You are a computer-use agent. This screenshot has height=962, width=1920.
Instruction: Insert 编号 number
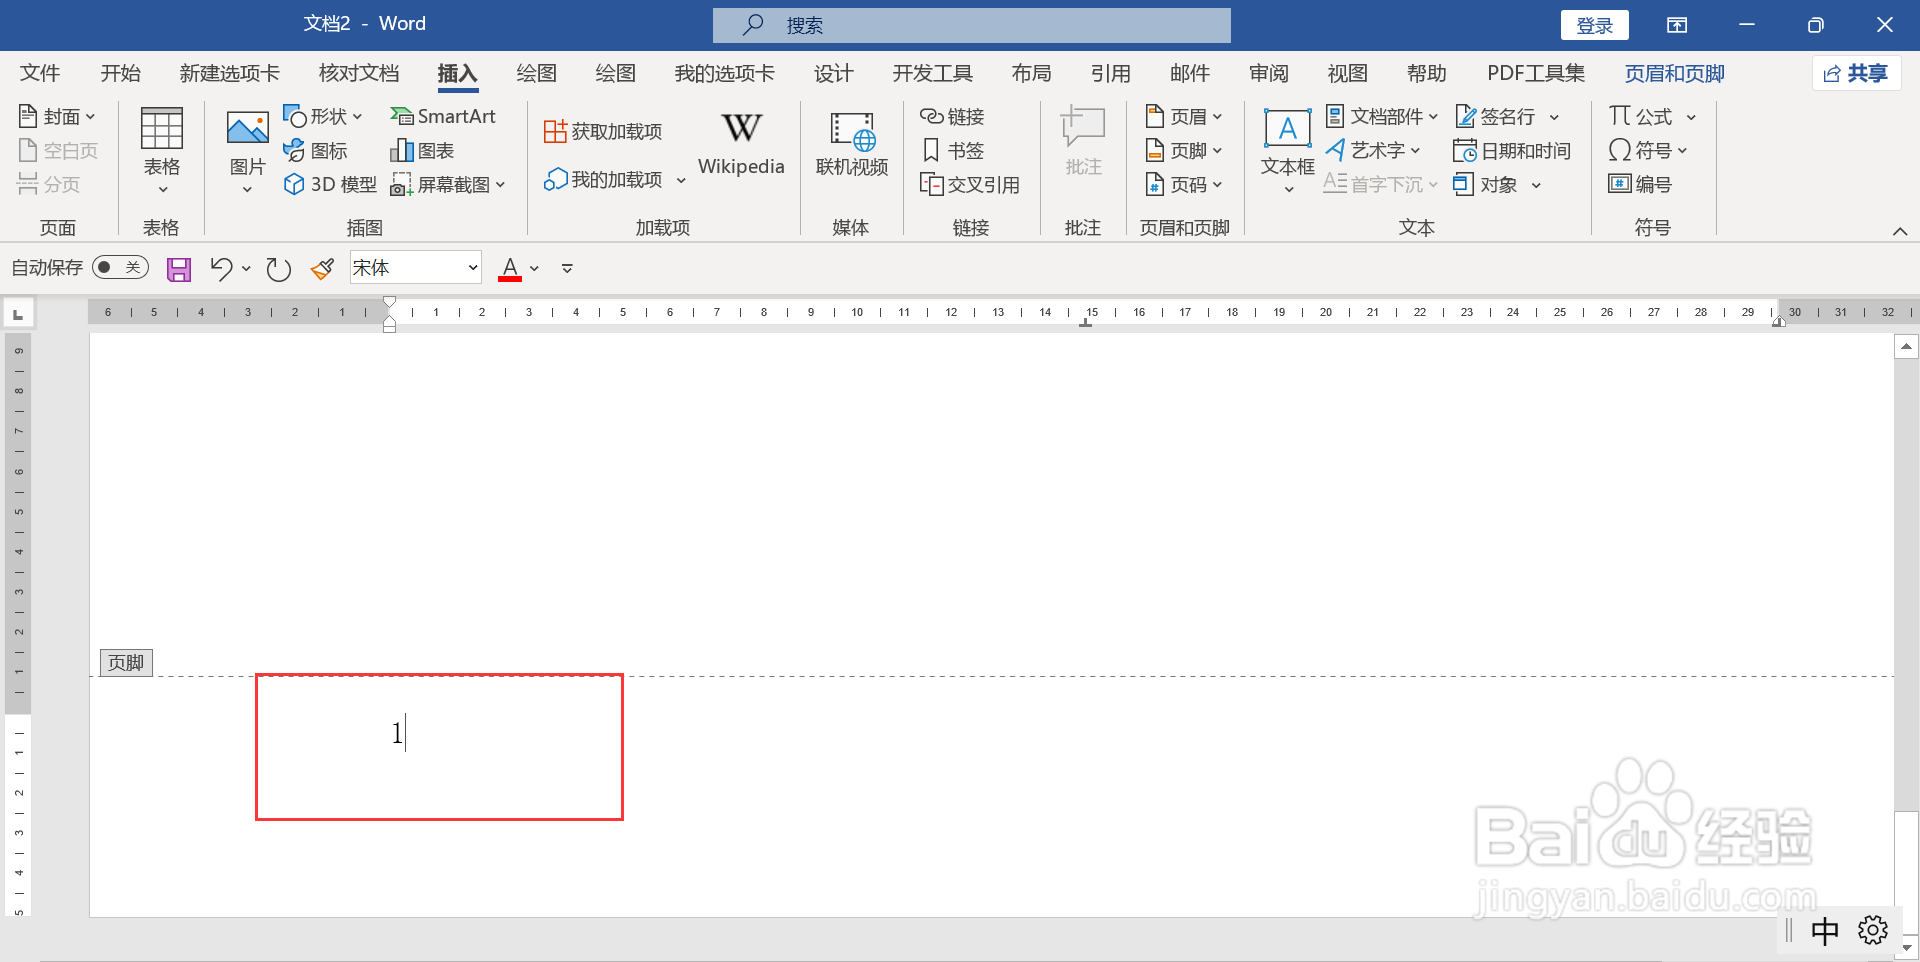[x=1640, y=185]
